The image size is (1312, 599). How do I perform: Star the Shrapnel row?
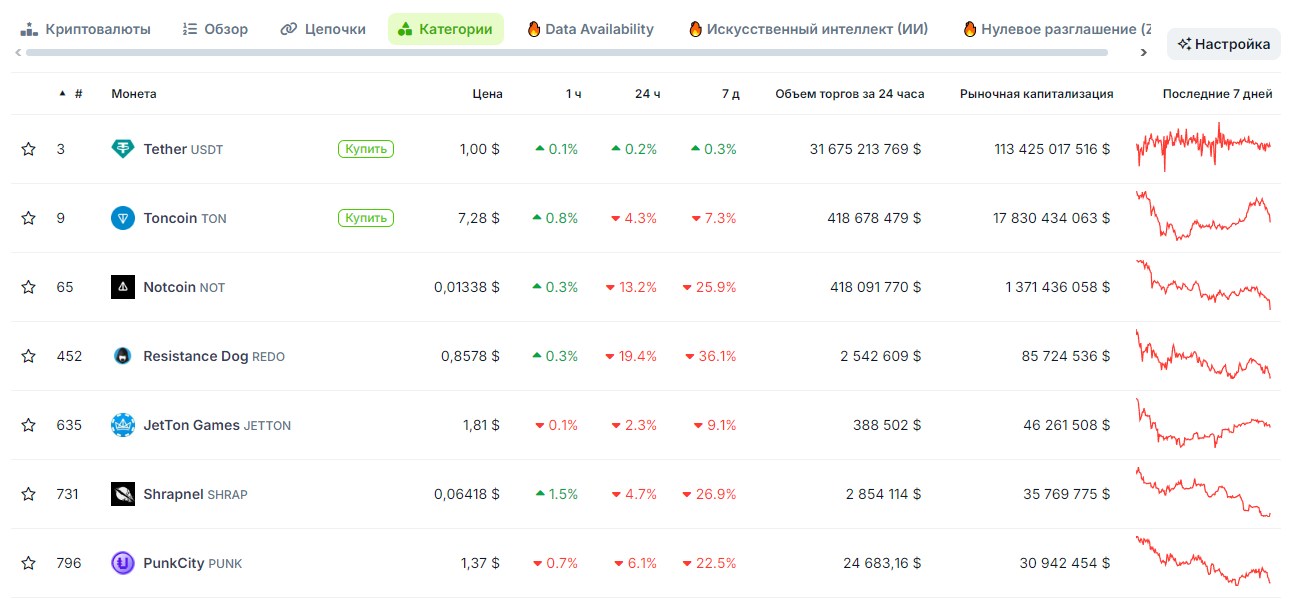pos(28,494)
